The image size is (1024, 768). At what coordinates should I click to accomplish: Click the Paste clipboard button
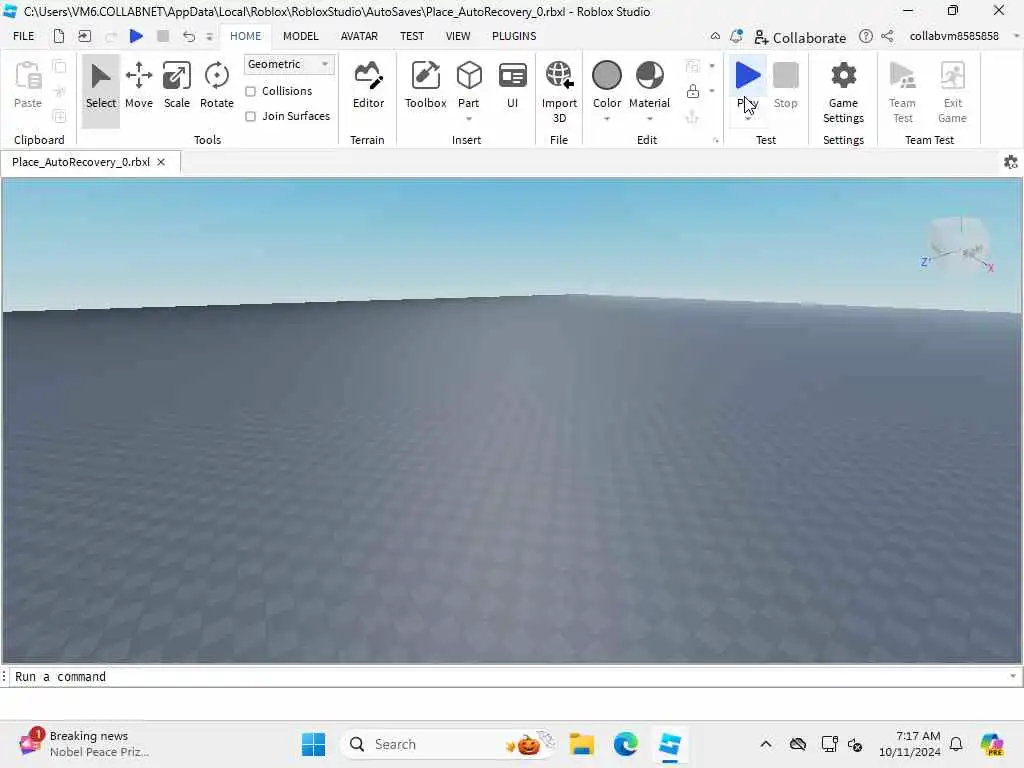point(27,86)
